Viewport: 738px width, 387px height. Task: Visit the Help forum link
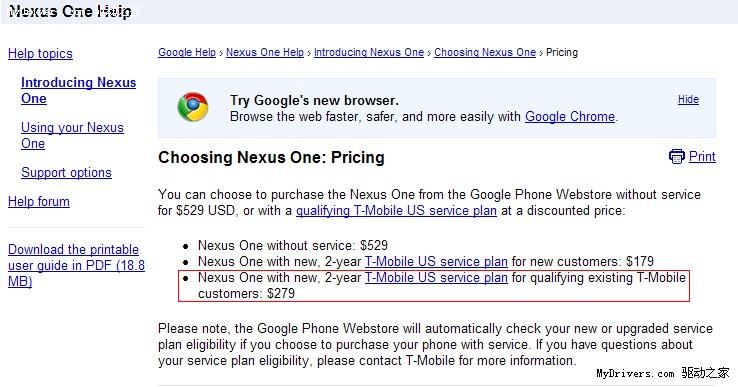tap(39, 202)
